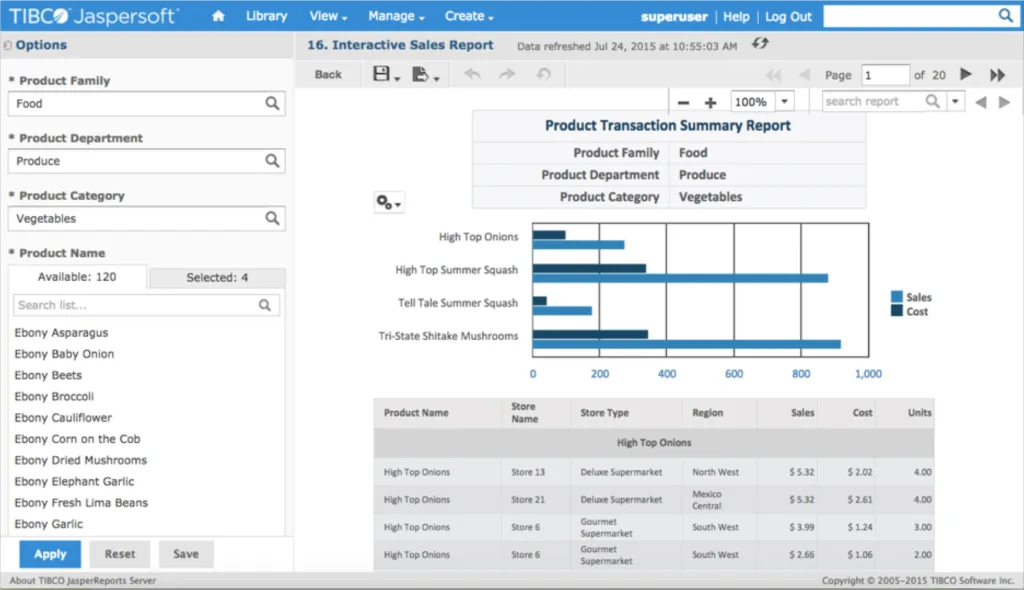The height and width of the screenshot is (590, 1024).
Task: Open the View menu
Action: click(328, 16)
